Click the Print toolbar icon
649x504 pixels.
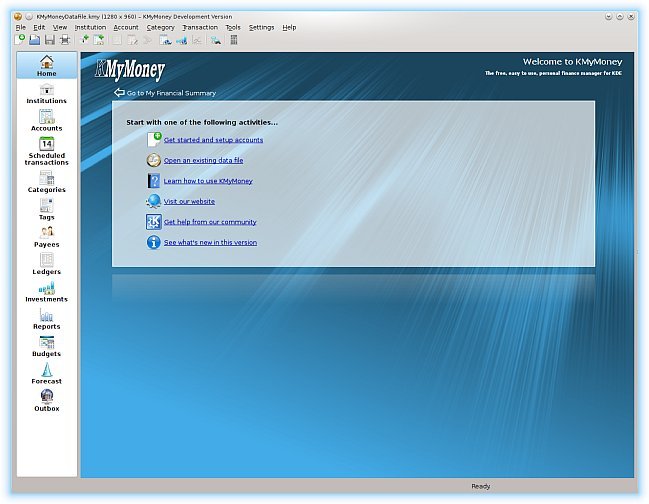[x=65, y=40]
